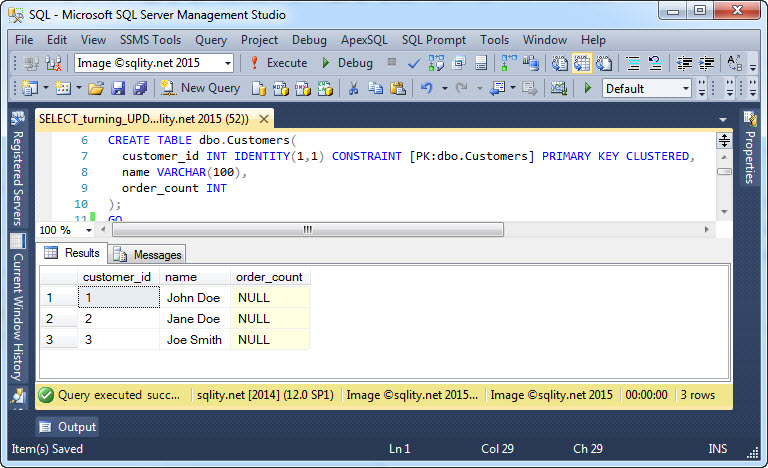This screenshot has width=768, height=468.
Task: Click the customer_id column header
Action: click(x=118, y=277)
